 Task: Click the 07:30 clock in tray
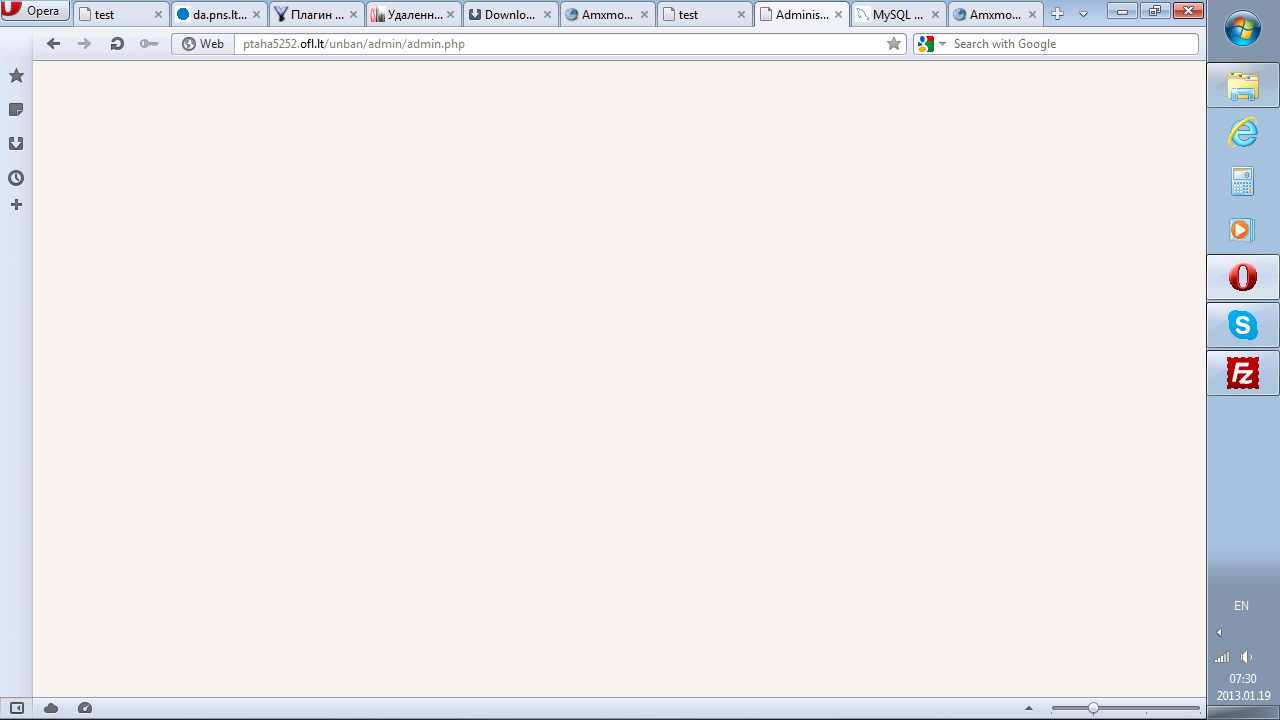tap(1243, 679)
